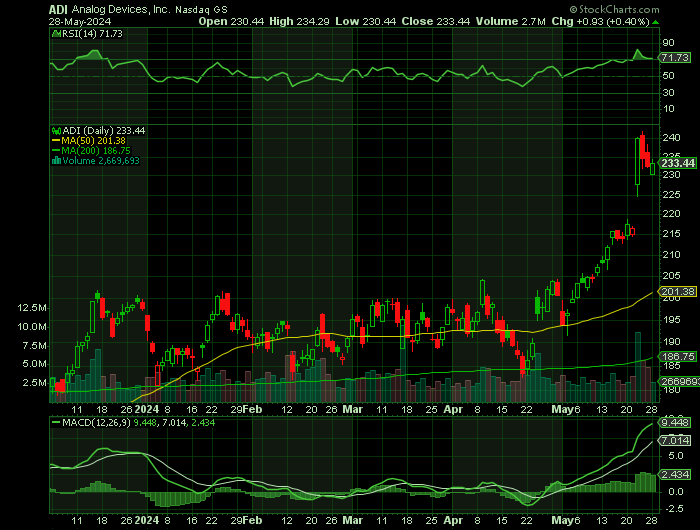Viewport: 700px width, 530px height.
Task: Click the 210 price level on the right axis
Action: (671, 255)
